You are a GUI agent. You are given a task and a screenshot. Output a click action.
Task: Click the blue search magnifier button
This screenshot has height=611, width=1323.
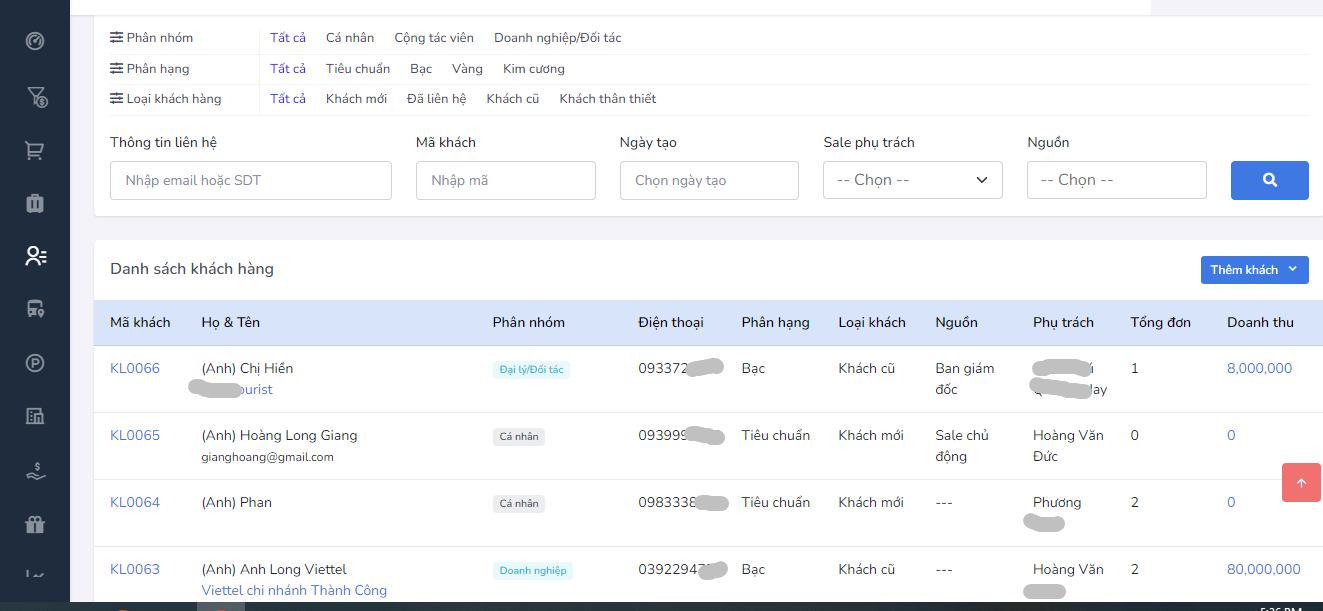pos(1269,180)
